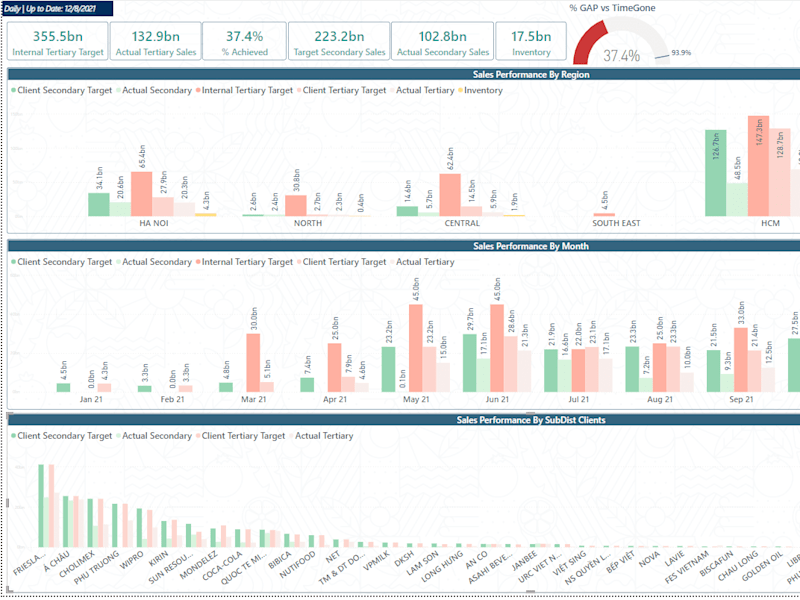Viewport: 800px width, 600px height.
Task: Select the BIBICA client axis label
Action: pos(280,561)
